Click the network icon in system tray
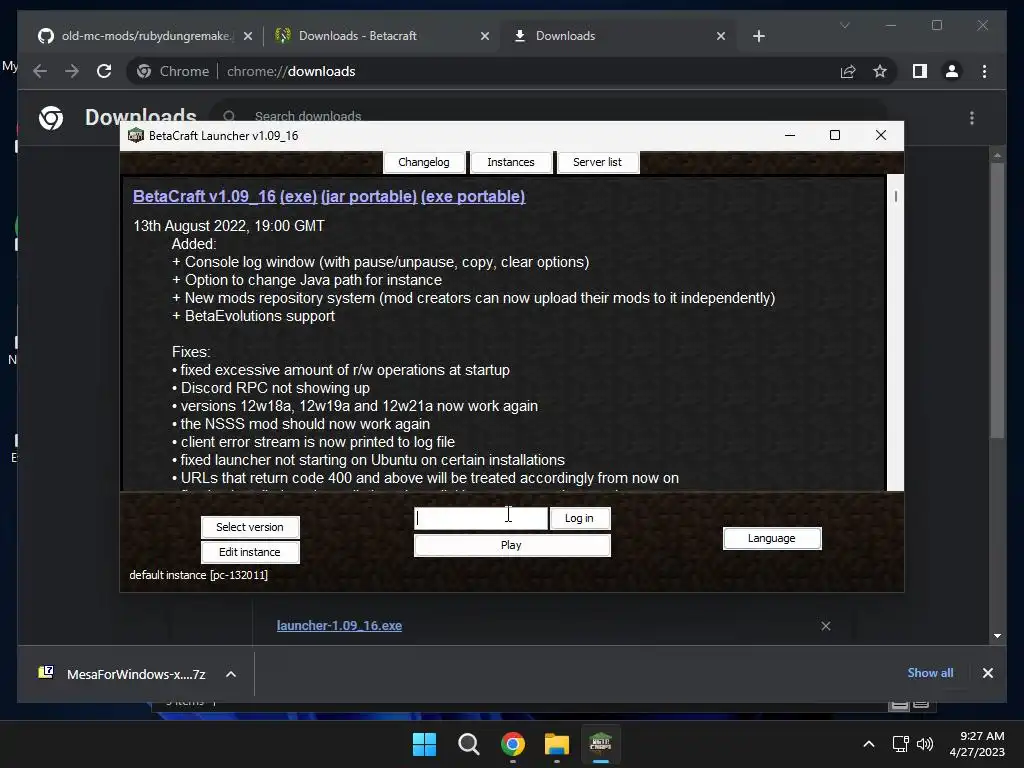The width and height of the screenshot is (1024, 768). pyautogui.click(x=901, y=744)
